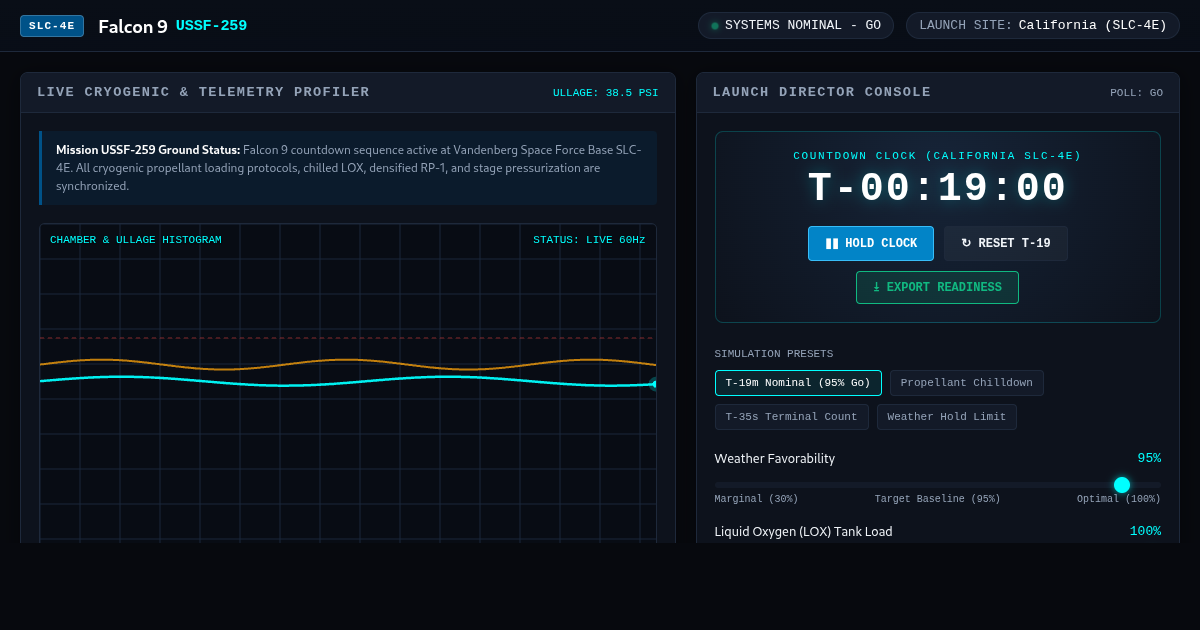The image size is (1200, 630).
Task: Click the "LIVE CRYOGENIC & TELEMETRY PROFILER" panel heading
Action: click(204, 92)
